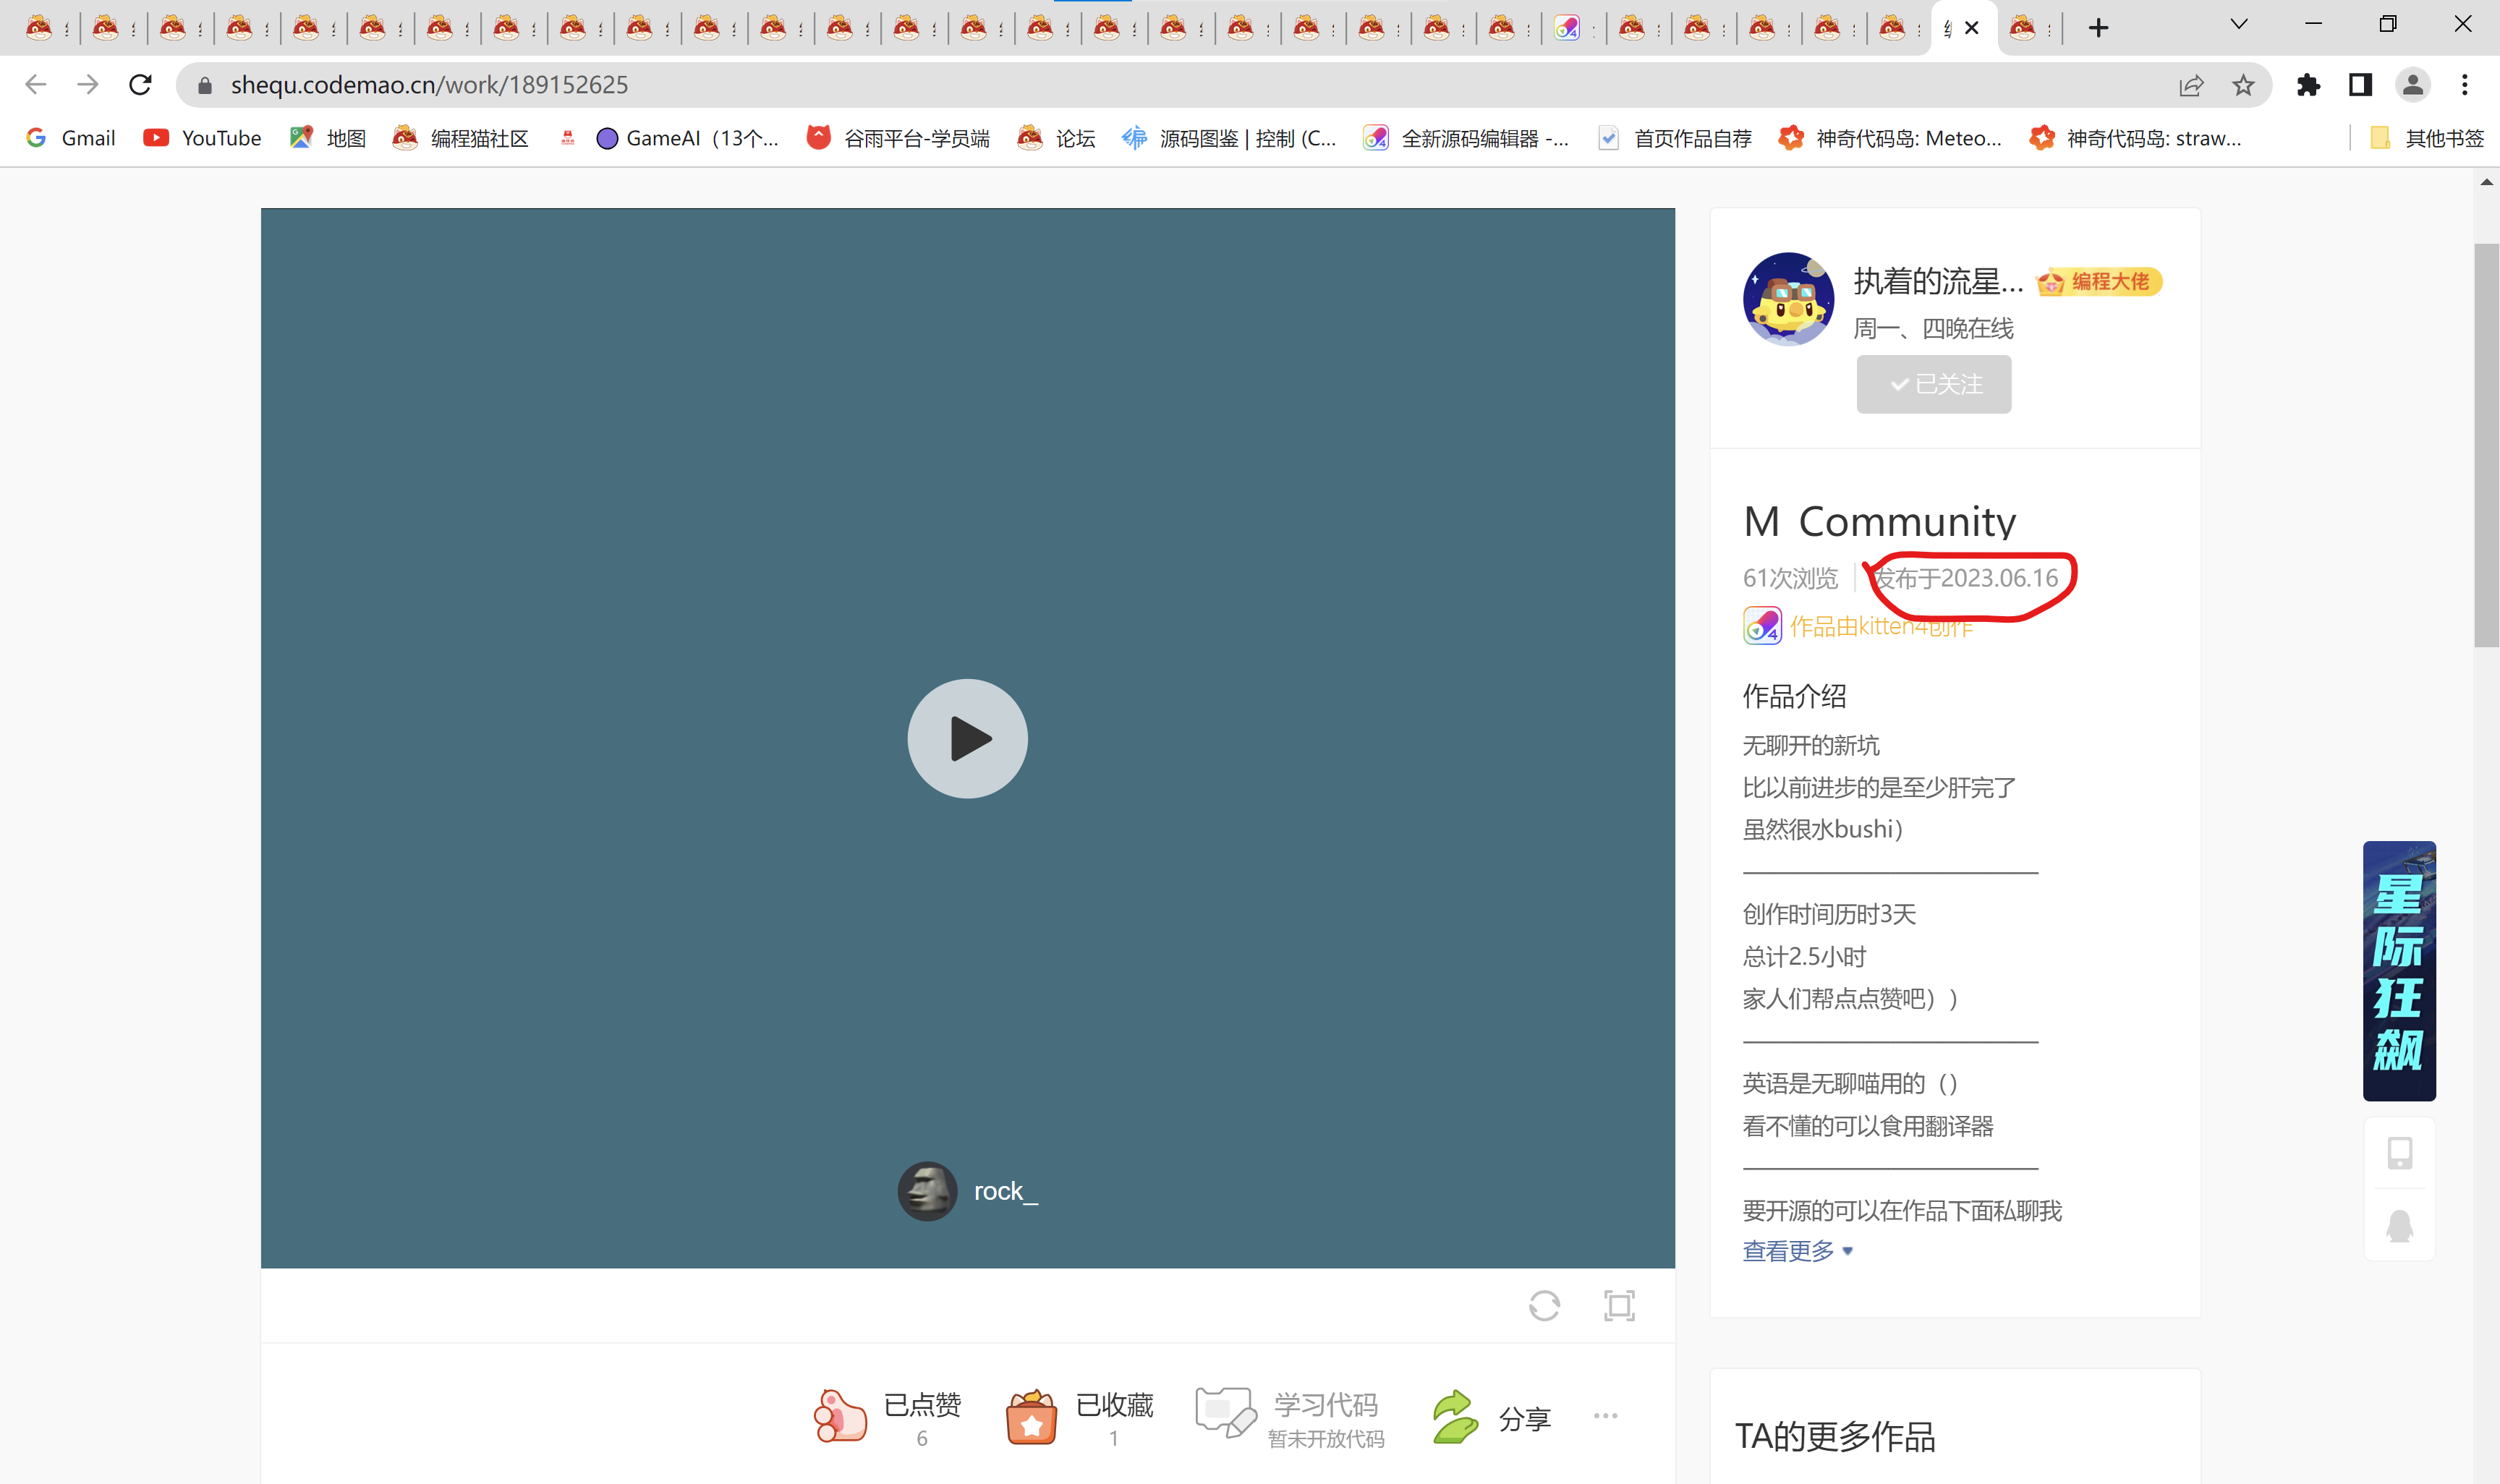Click the like count '6' under 已点赞

coord(922,1439)
